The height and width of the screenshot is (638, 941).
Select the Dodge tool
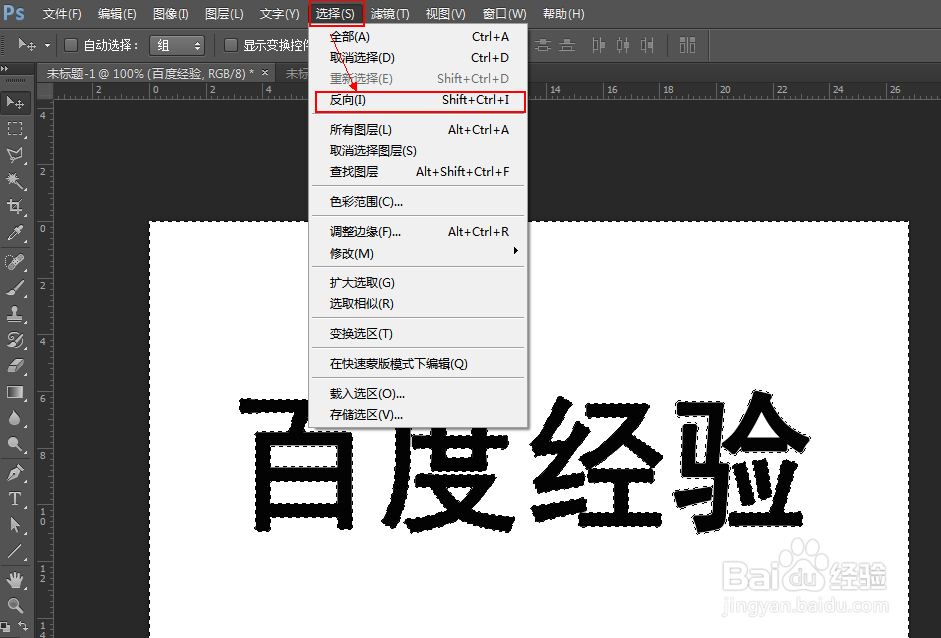(x=15, y=444)
